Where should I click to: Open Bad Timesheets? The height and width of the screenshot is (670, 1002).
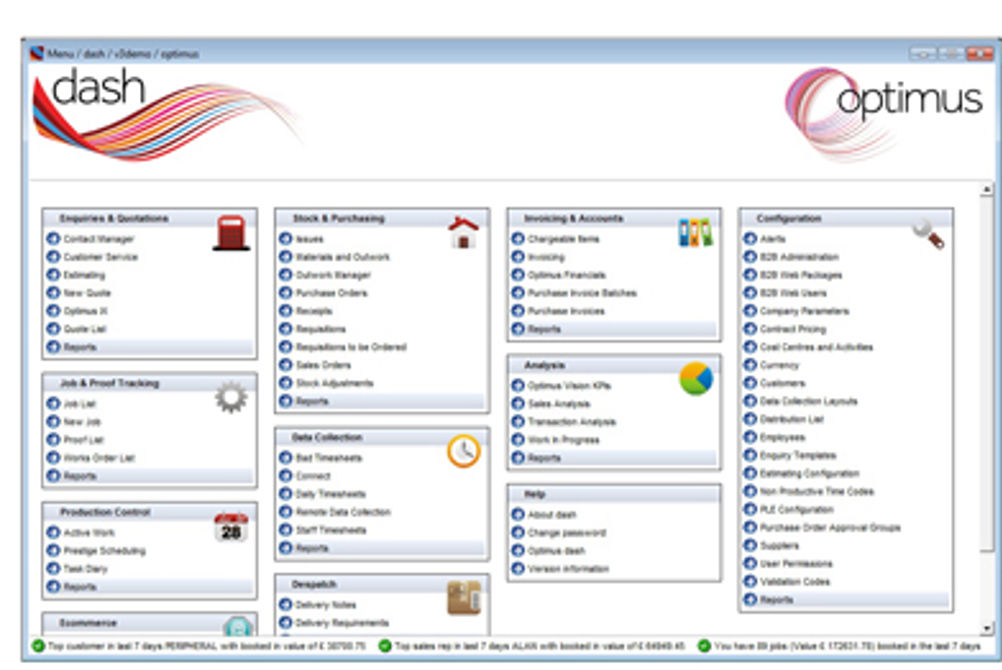(328, 458)
